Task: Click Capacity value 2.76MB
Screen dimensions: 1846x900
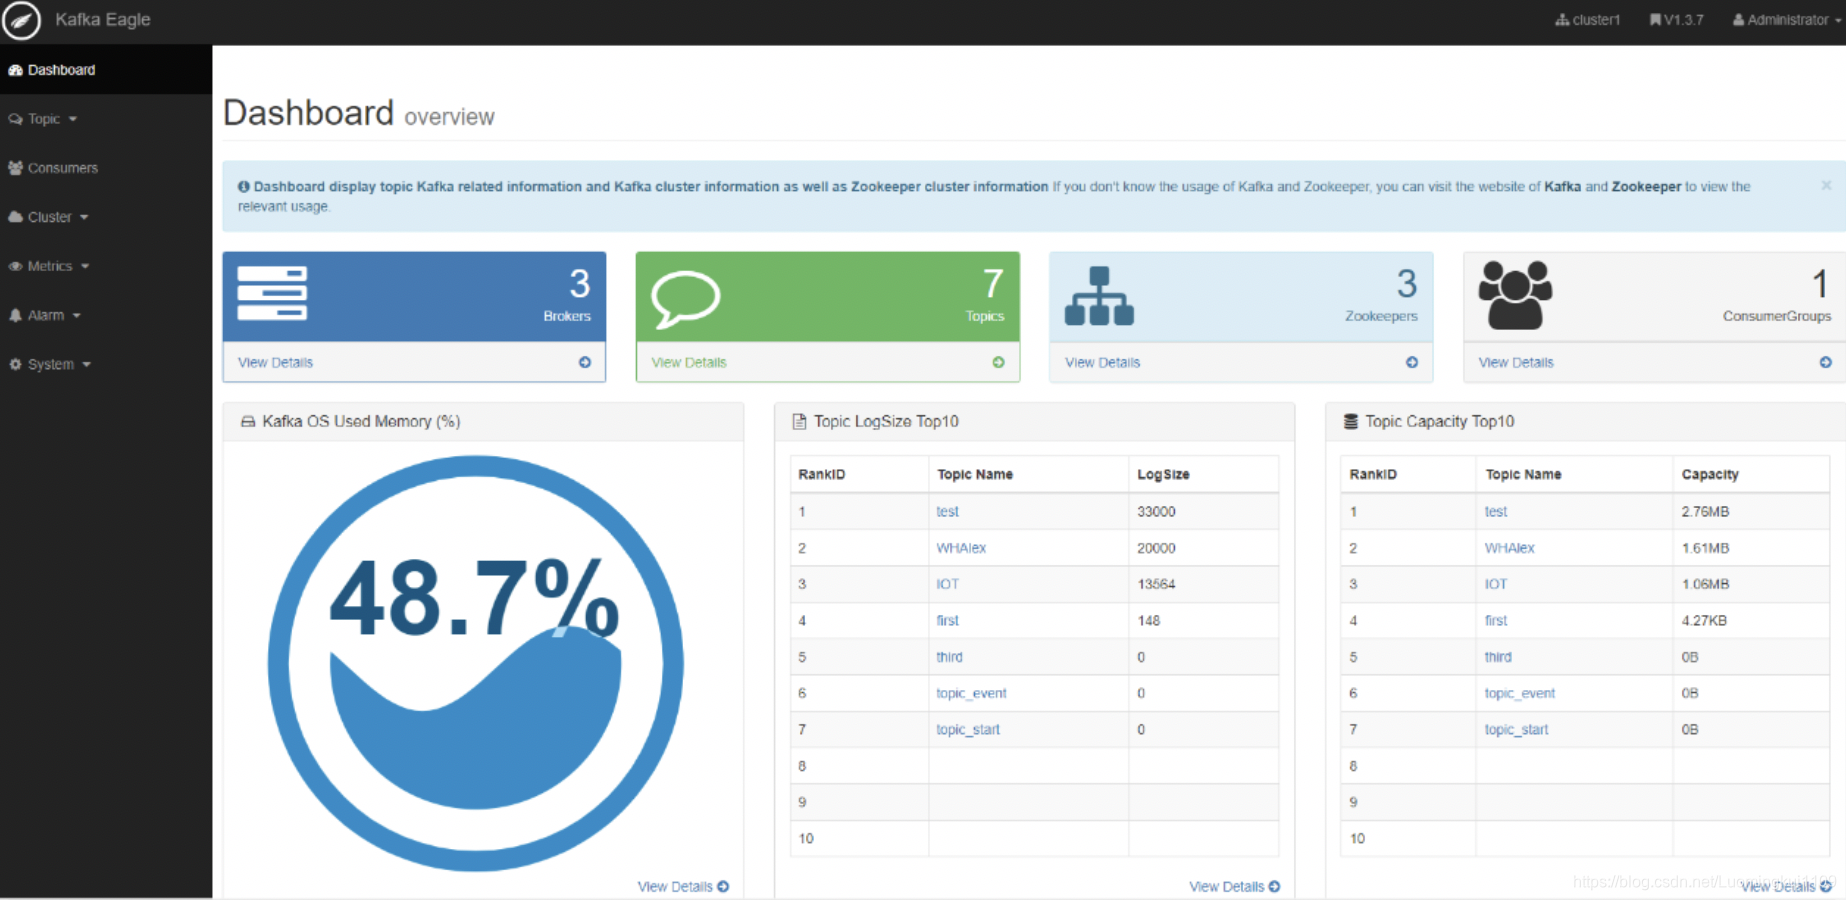Action: 1705,512
